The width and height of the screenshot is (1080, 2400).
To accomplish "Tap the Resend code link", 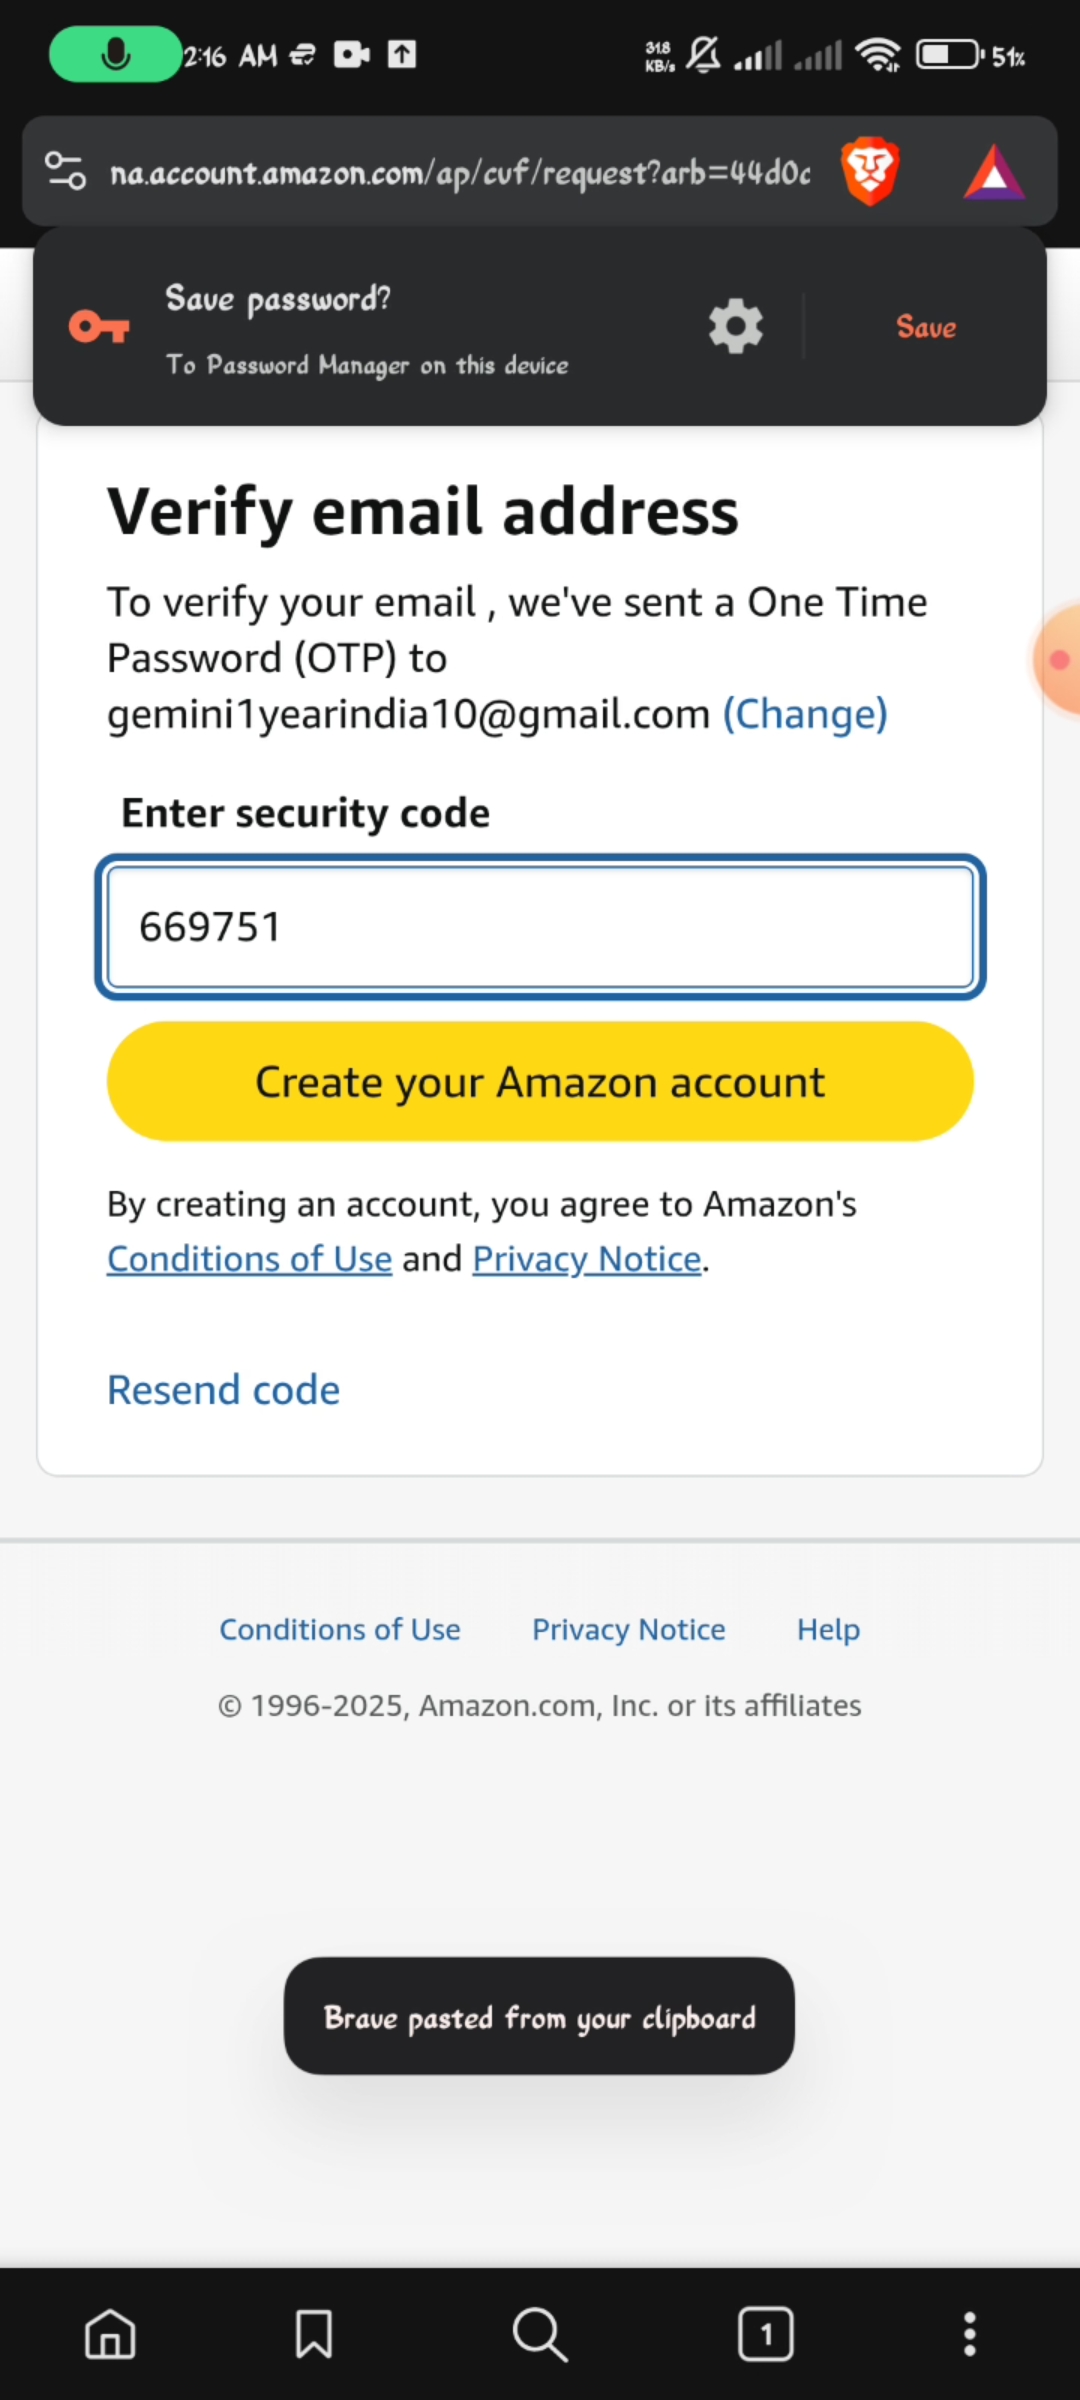I will coord(223,1390).
